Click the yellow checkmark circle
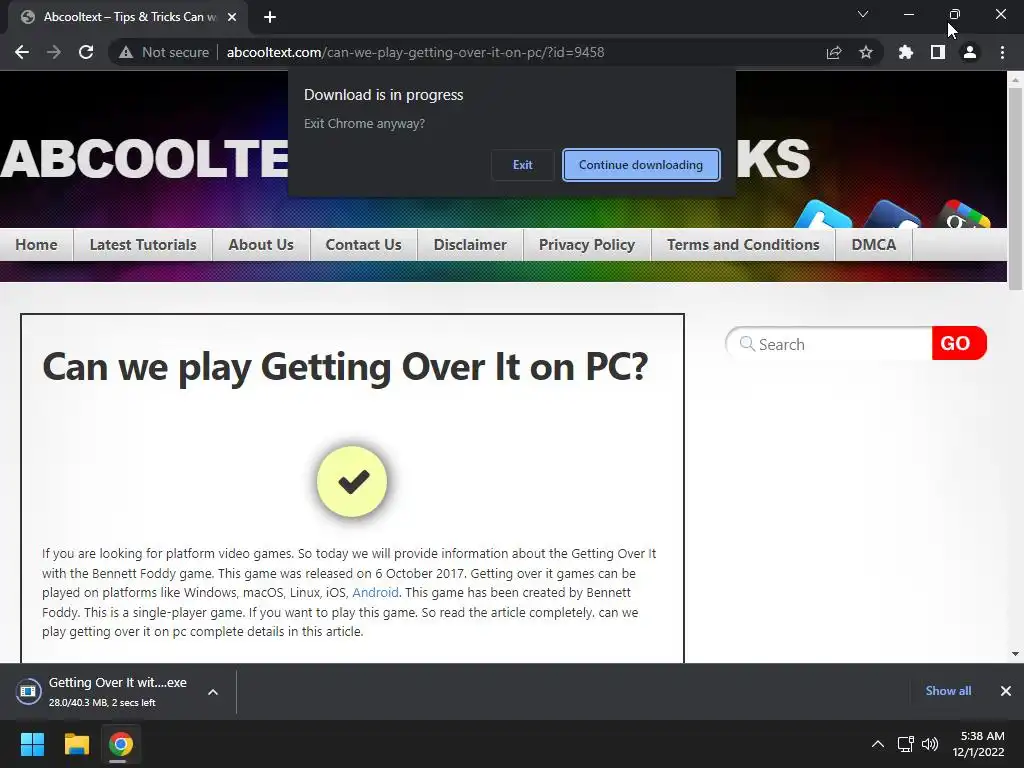 (x=352, y=482)
